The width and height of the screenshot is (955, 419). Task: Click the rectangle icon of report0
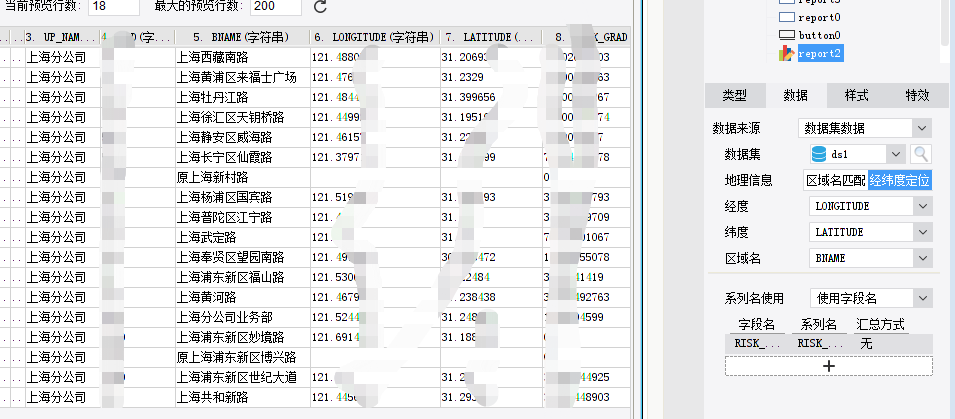787,17
